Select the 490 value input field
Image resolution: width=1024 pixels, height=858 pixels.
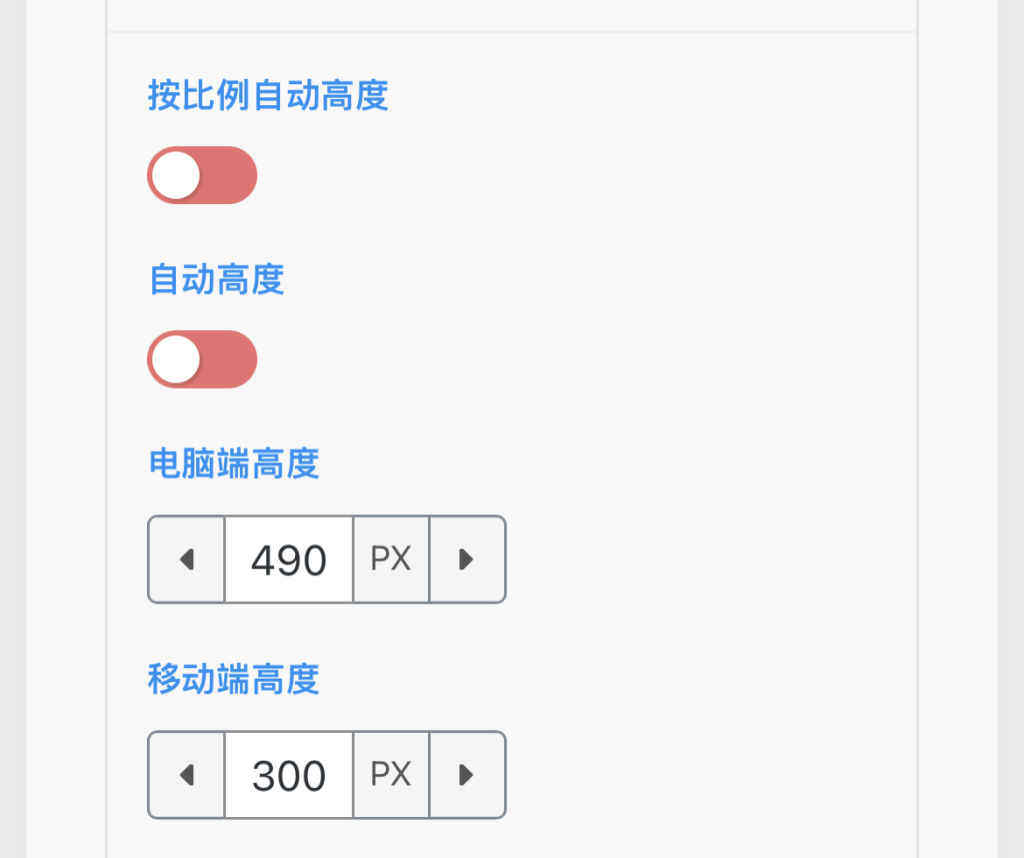[x=289, y=559]
